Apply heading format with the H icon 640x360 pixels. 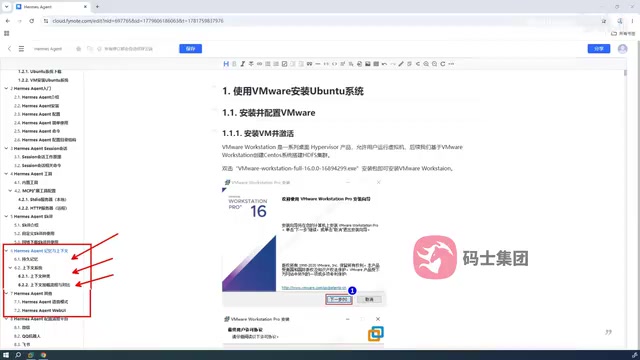point(226,64)
